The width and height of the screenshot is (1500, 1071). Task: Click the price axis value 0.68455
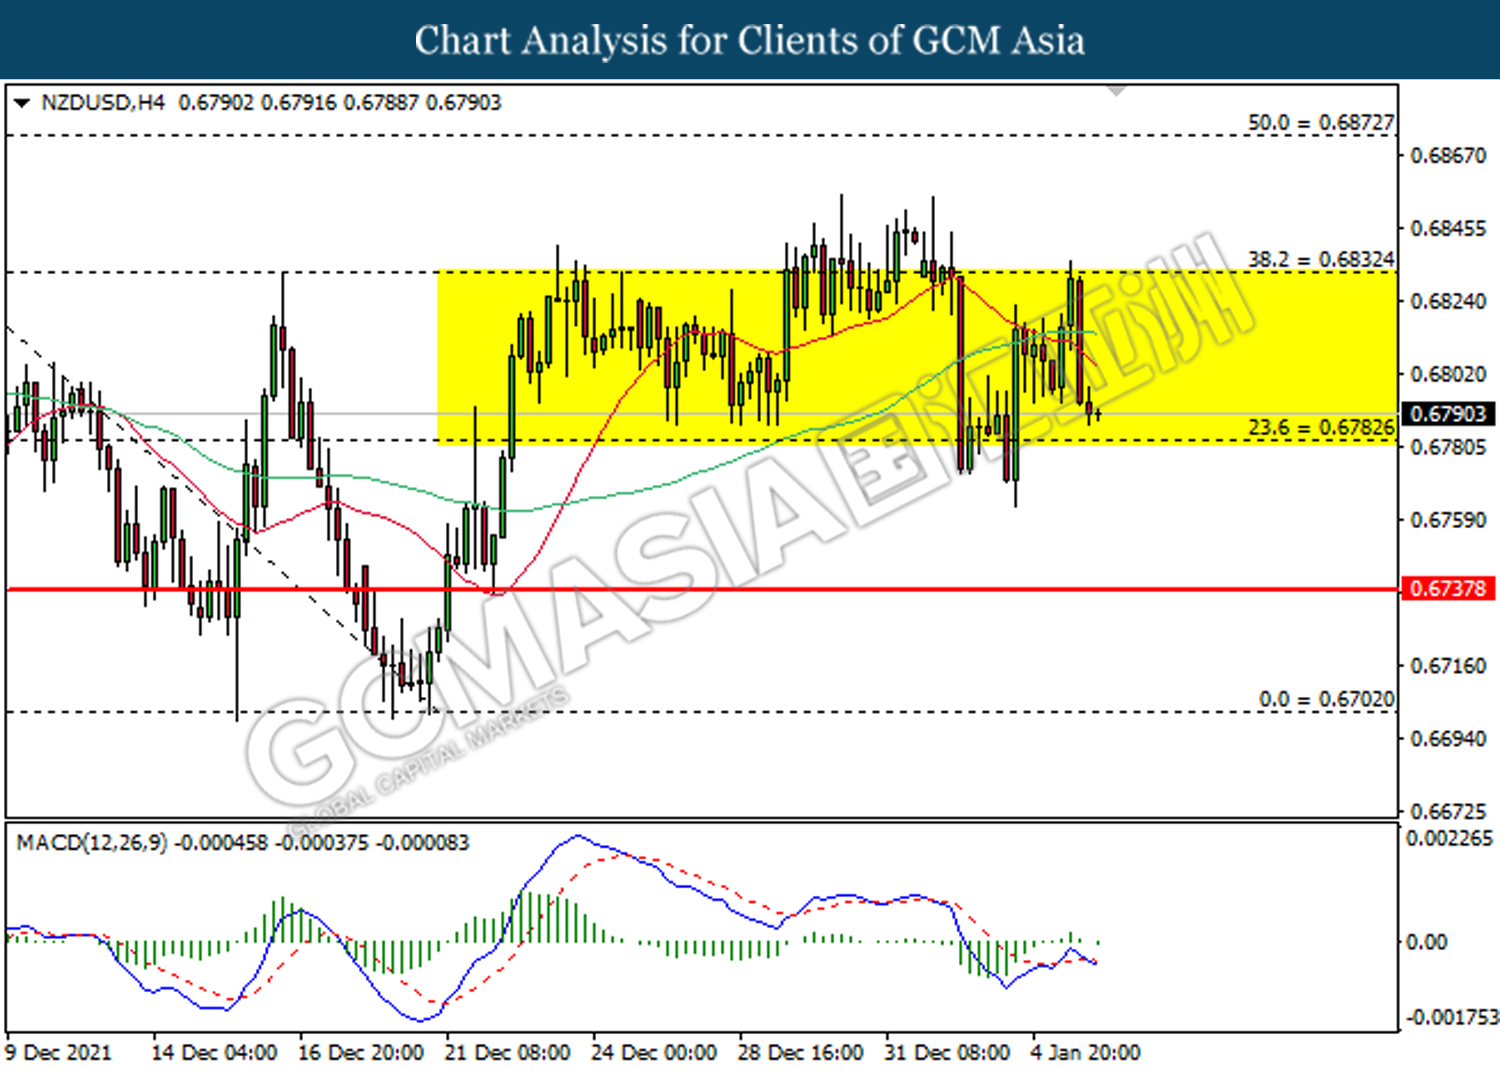coord(1448,229)
